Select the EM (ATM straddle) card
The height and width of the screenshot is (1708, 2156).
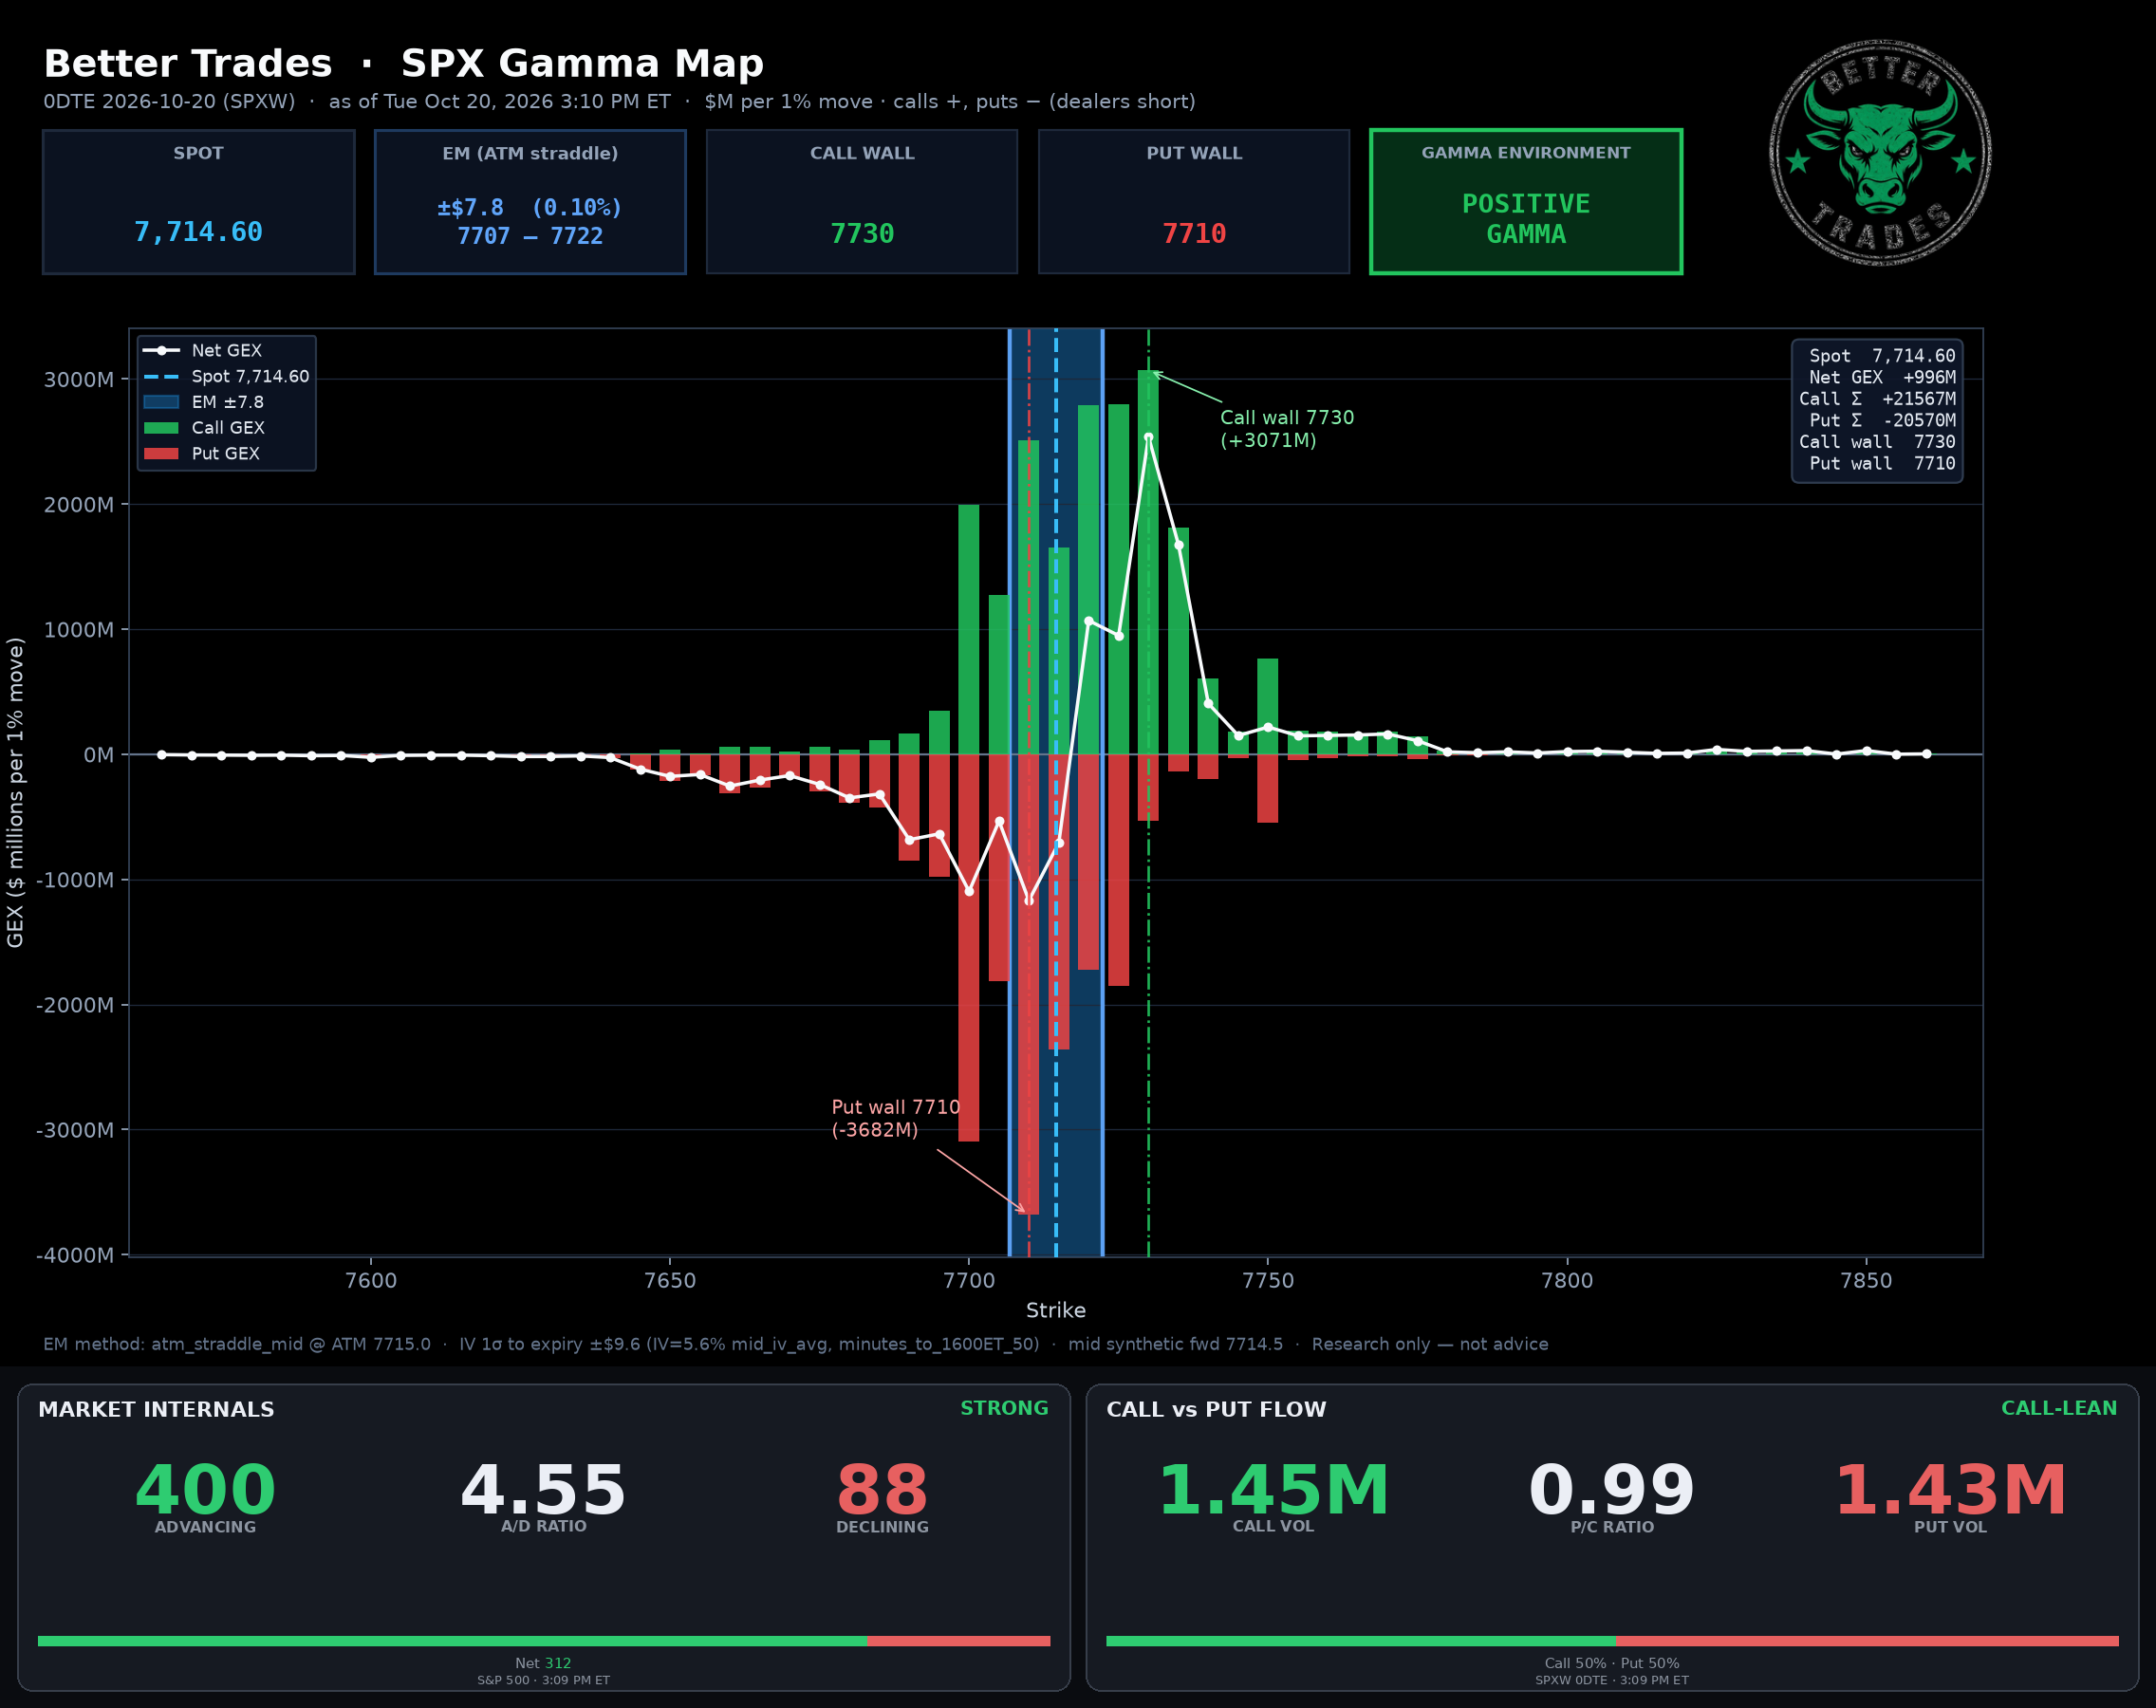(531, 202)
